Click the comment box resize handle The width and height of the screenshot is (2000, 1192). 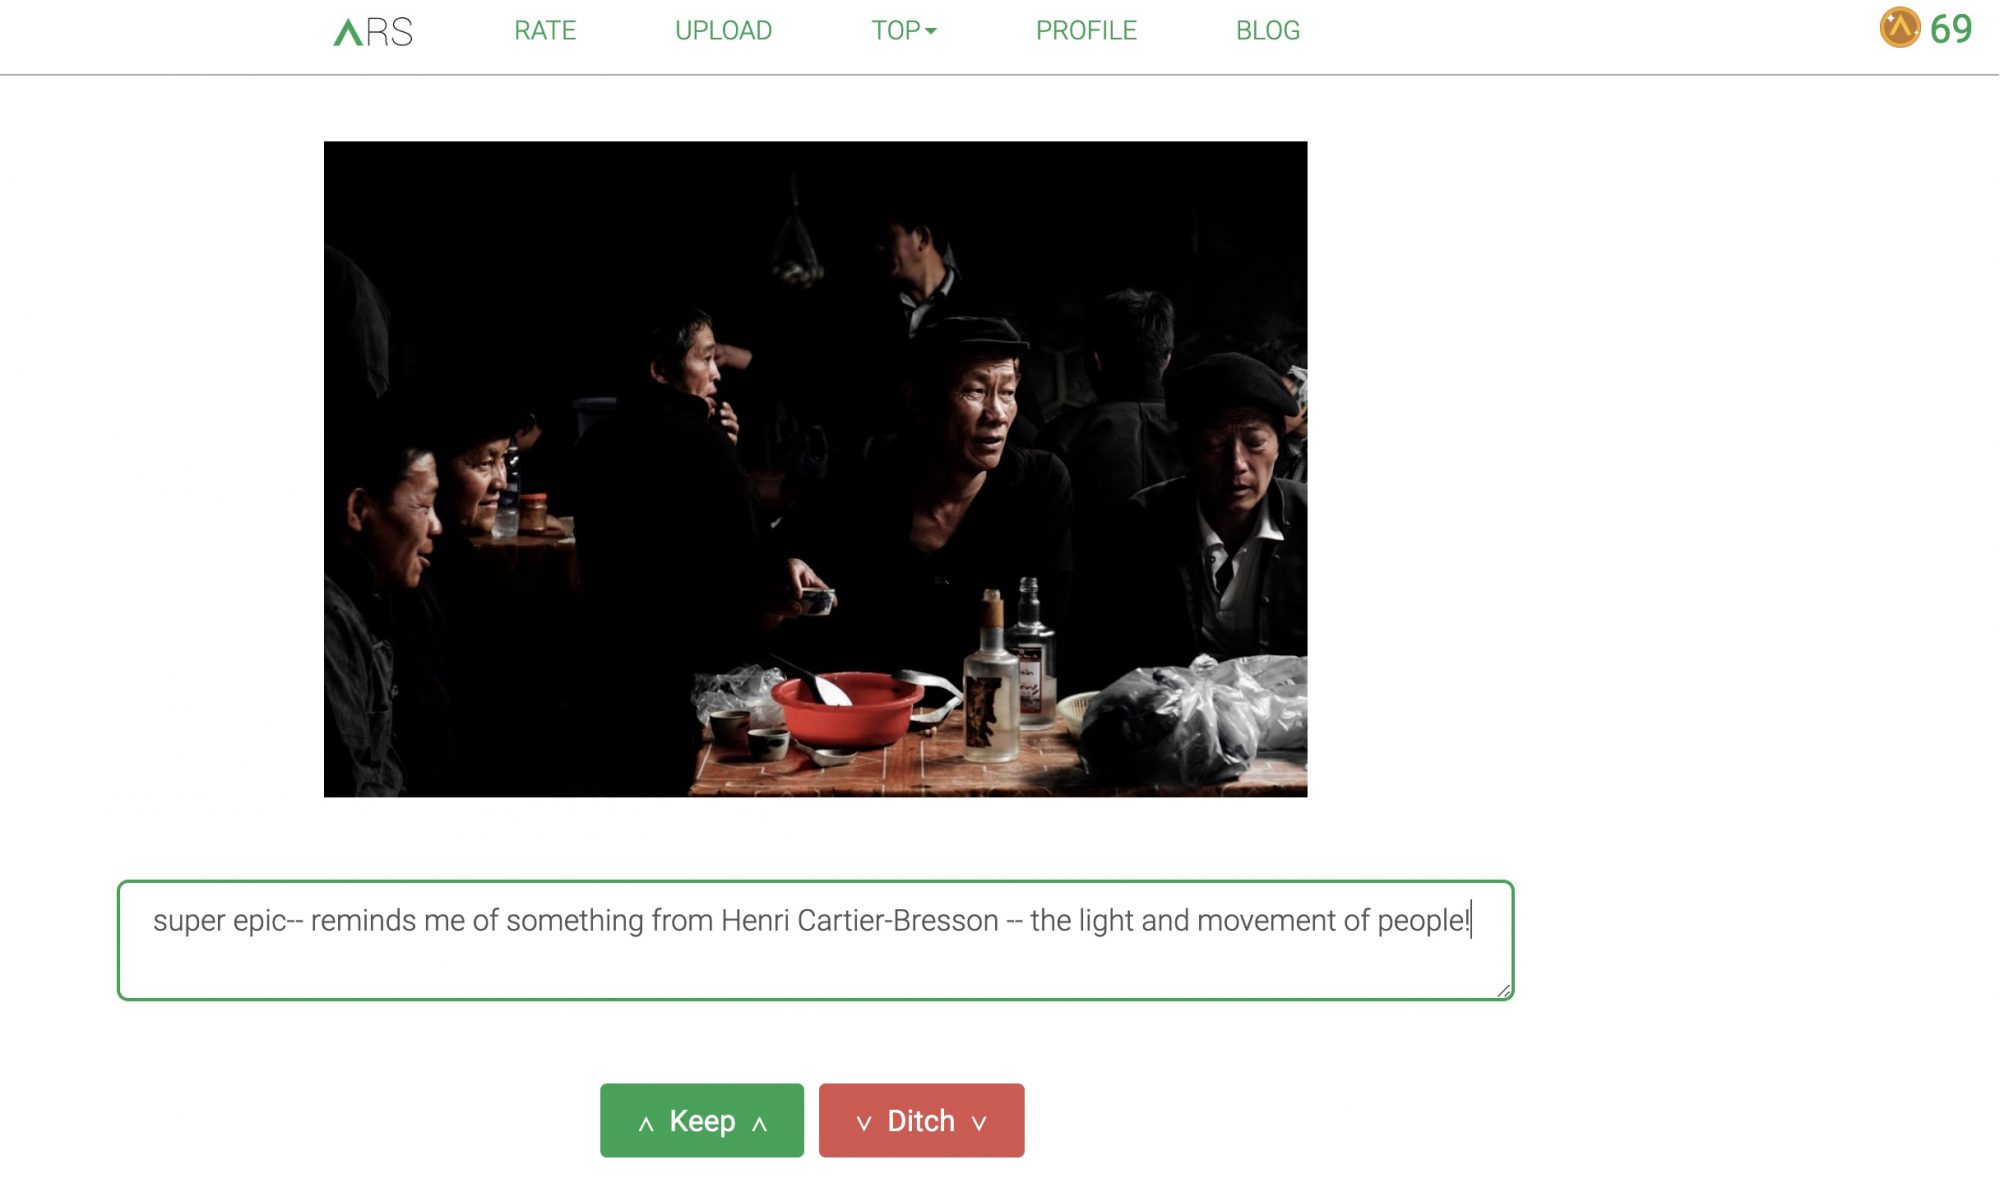[1503, 990]
